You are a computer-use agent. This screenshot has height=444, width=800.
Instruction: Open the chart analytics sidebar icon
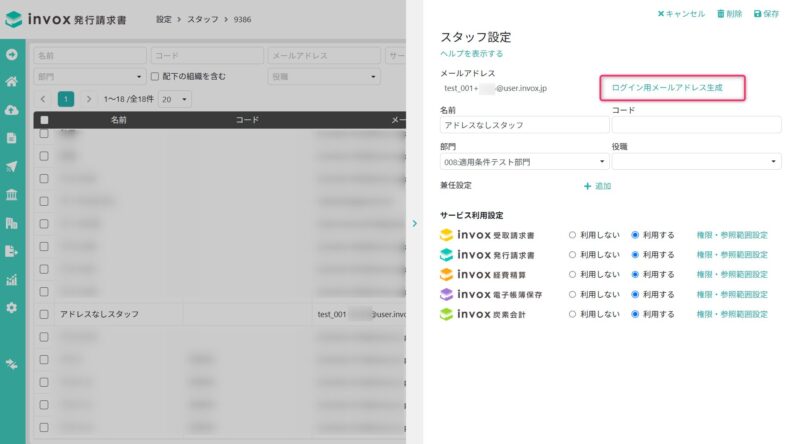12,280
